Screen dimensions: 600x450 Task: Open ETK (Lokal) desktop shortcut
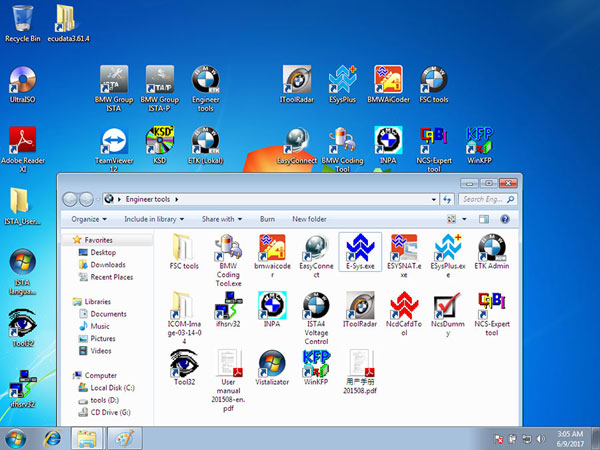point(205,145)
